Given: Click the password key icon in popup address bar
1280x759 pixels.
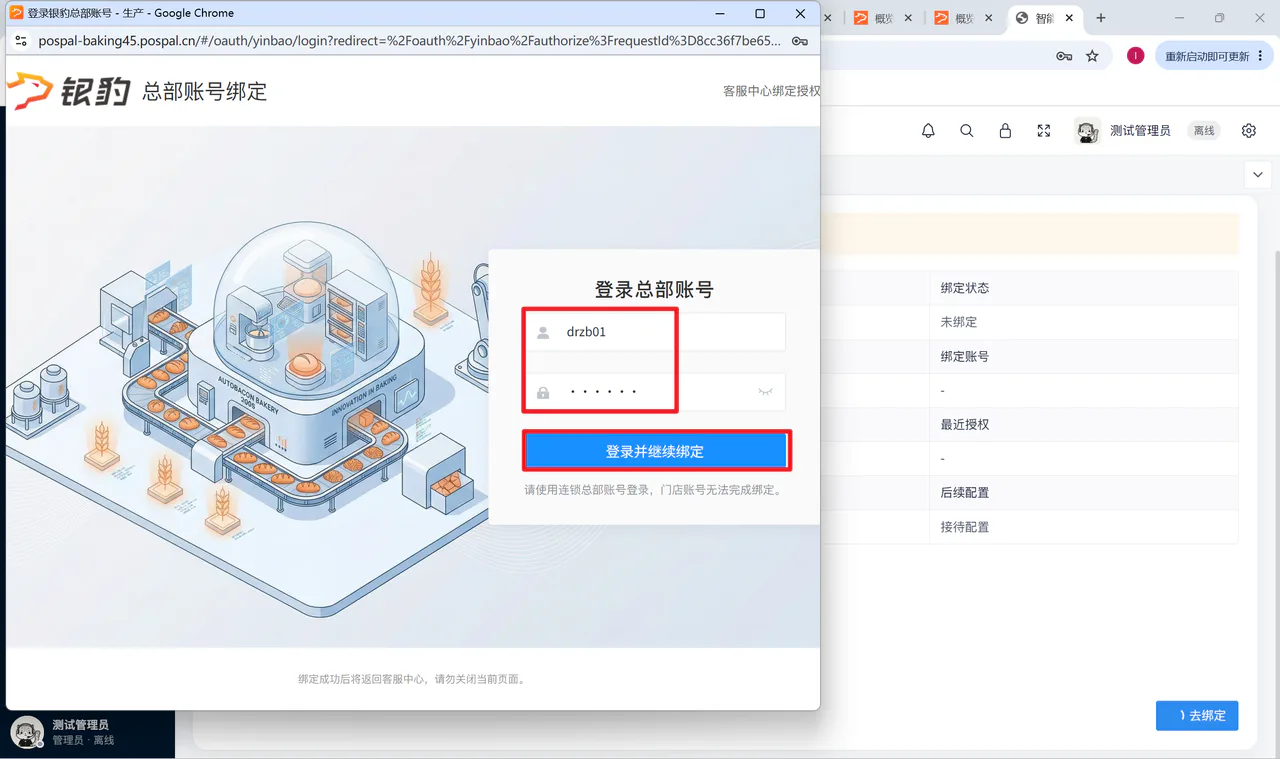Looking at the screenshot, I should 799,41.
